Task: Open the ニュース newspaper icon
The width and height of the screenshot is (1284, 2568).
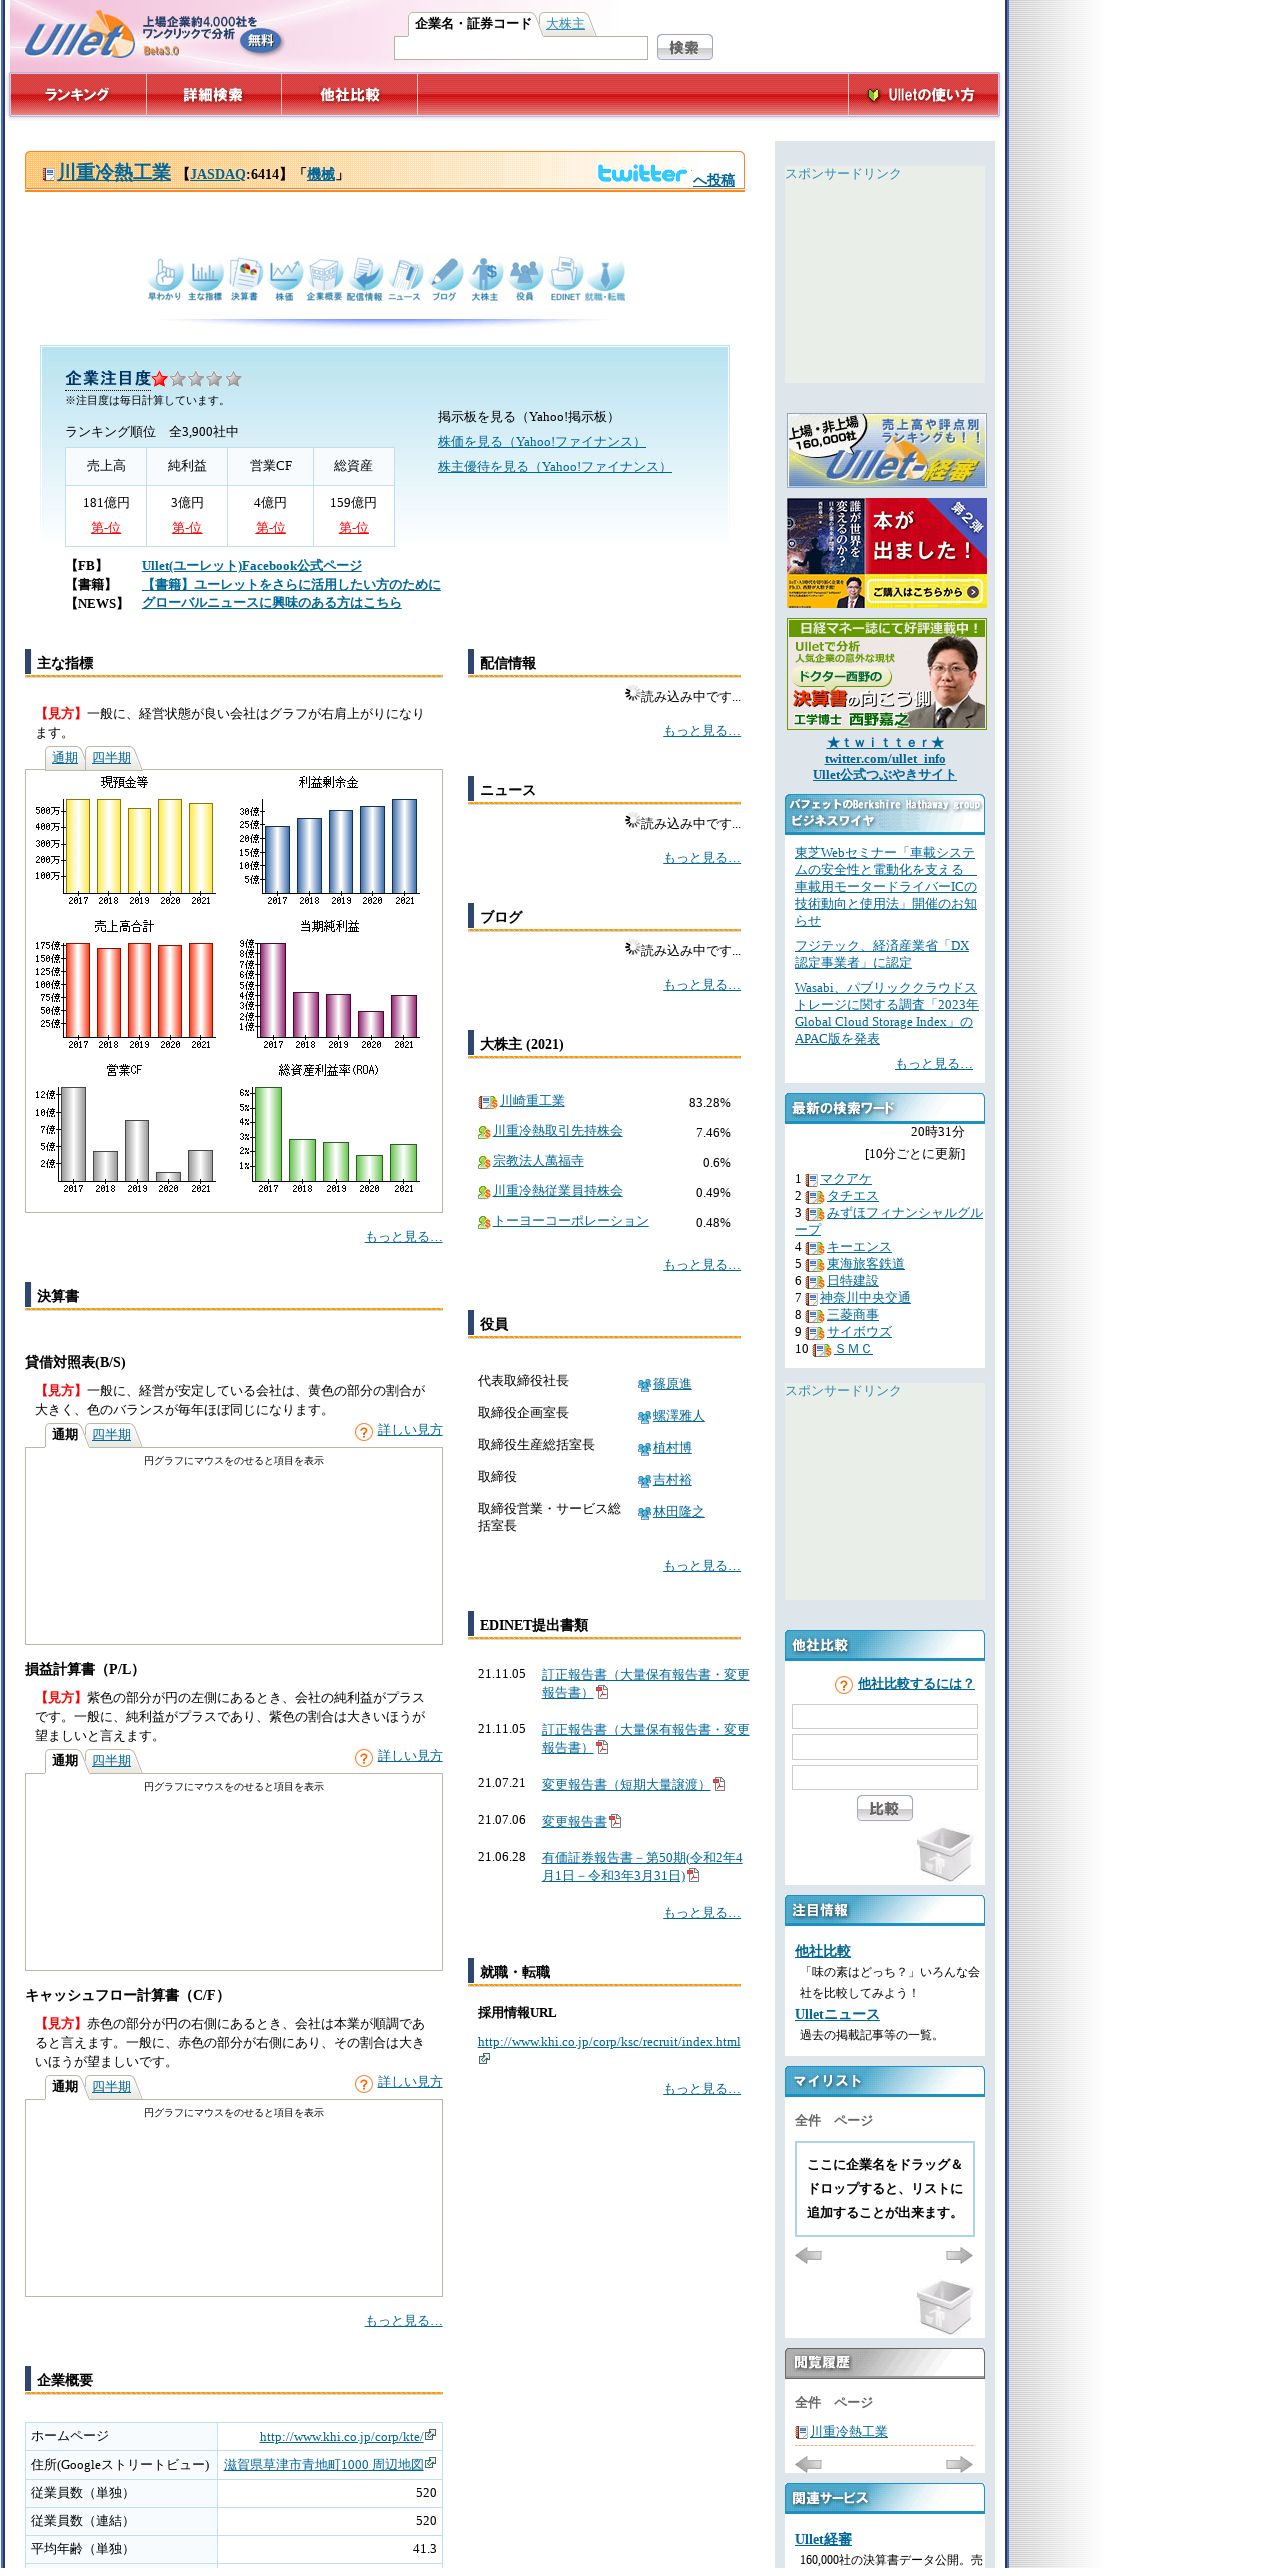Action: pos(405,279)
